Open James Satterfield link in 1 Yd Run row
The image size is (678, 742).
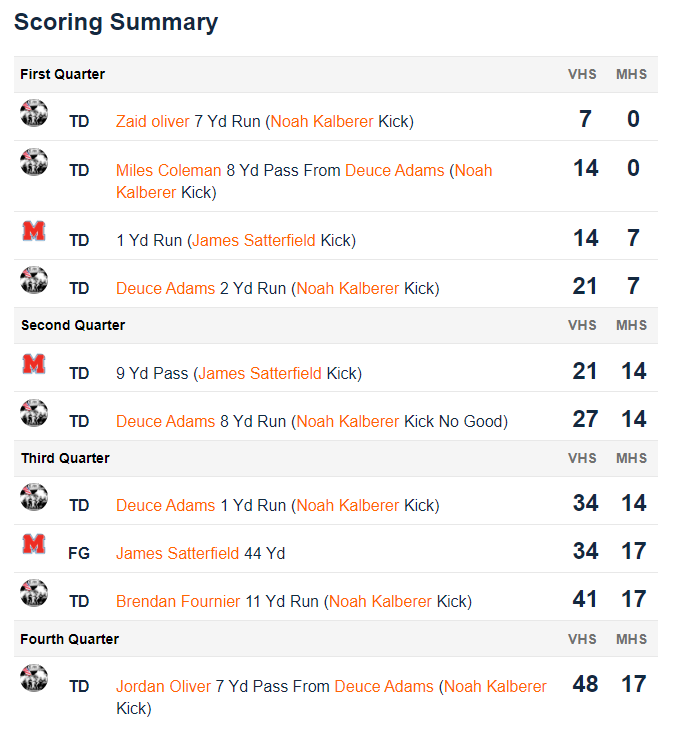pyautogui.click(x=254, y=240)
